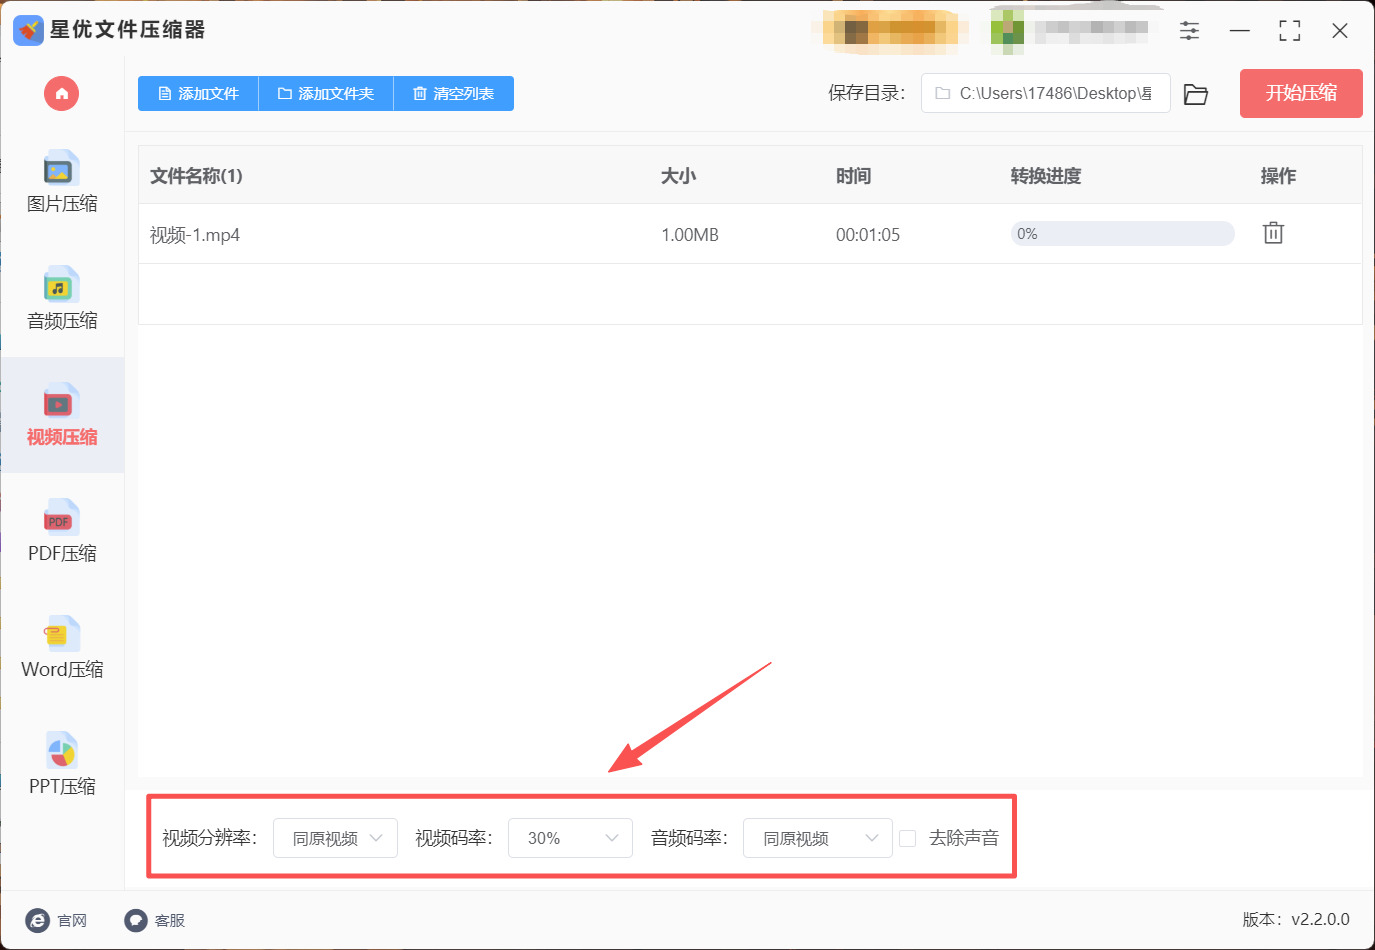
Task: Open 图片压缩 image compression module
Action: 62,182
